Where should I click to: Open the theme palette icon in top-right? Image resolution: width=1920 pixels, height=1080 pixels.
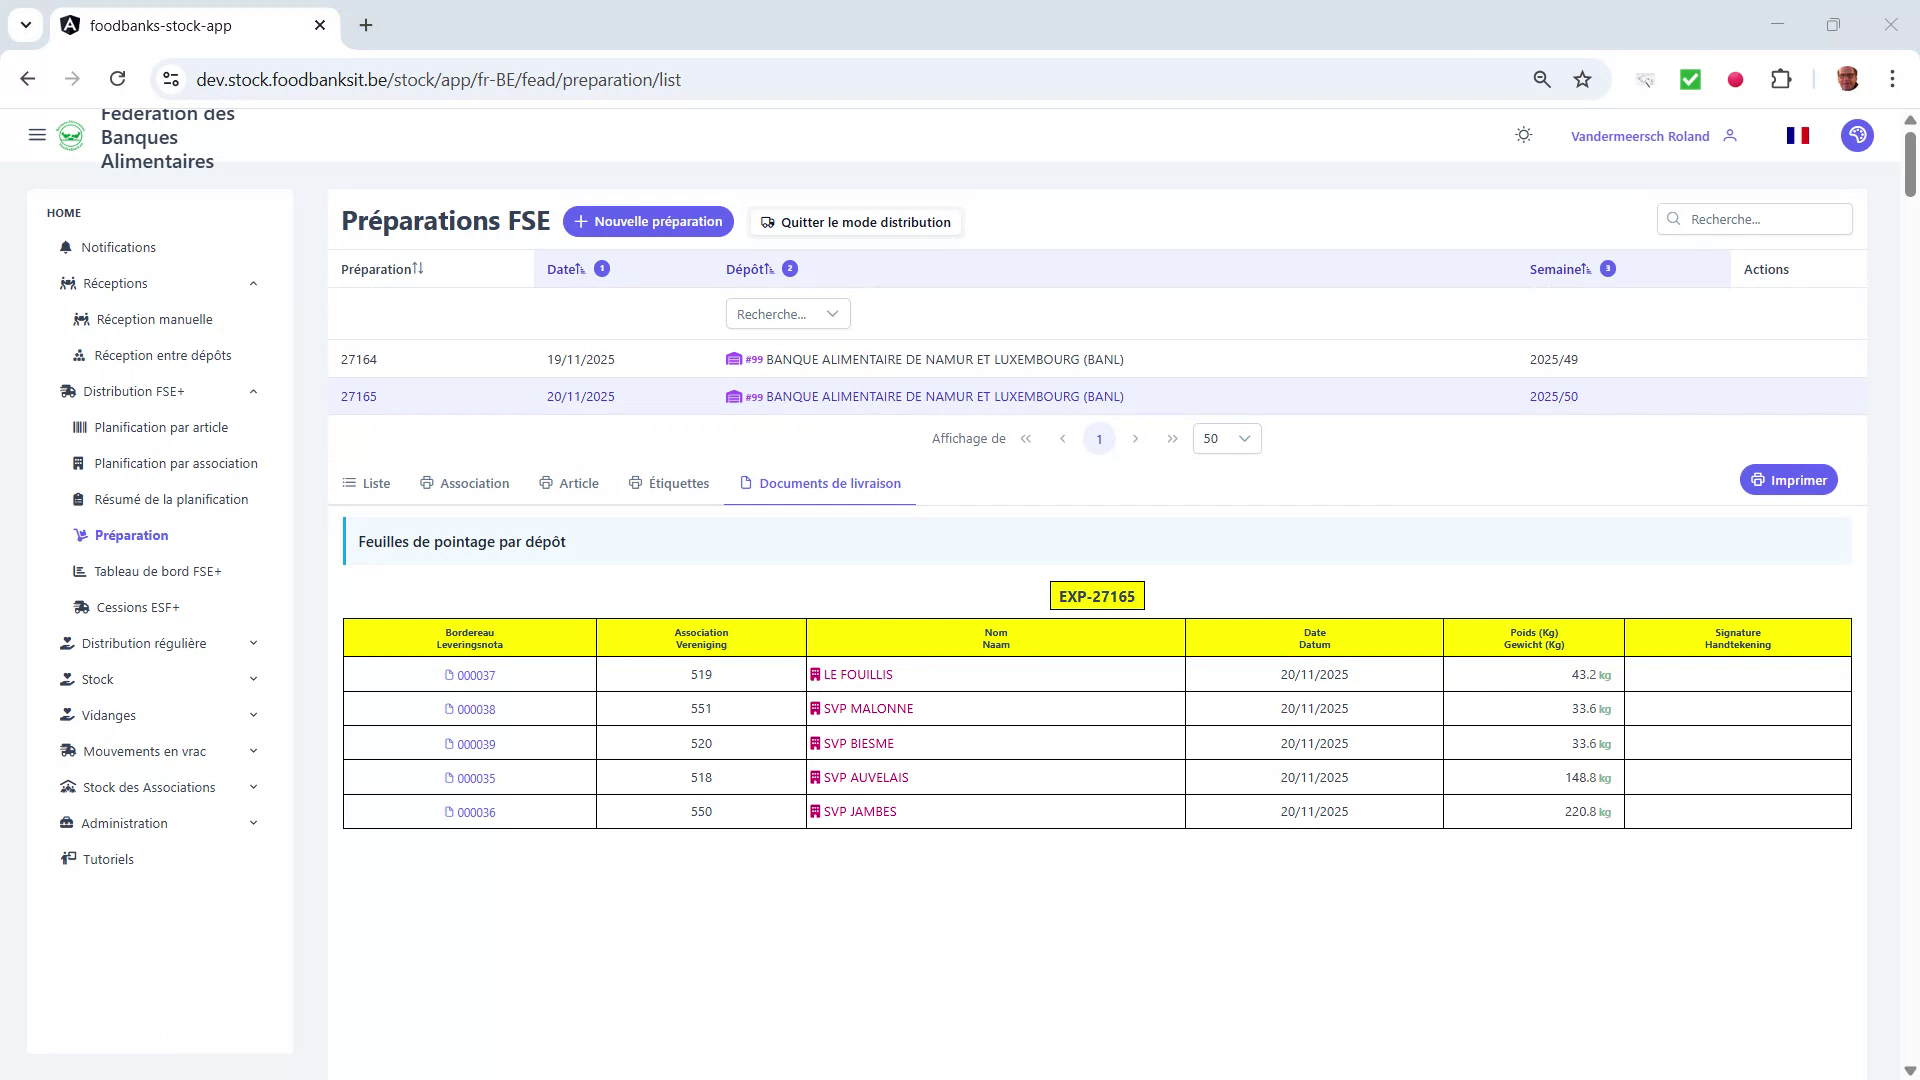tap(1857, 135)
